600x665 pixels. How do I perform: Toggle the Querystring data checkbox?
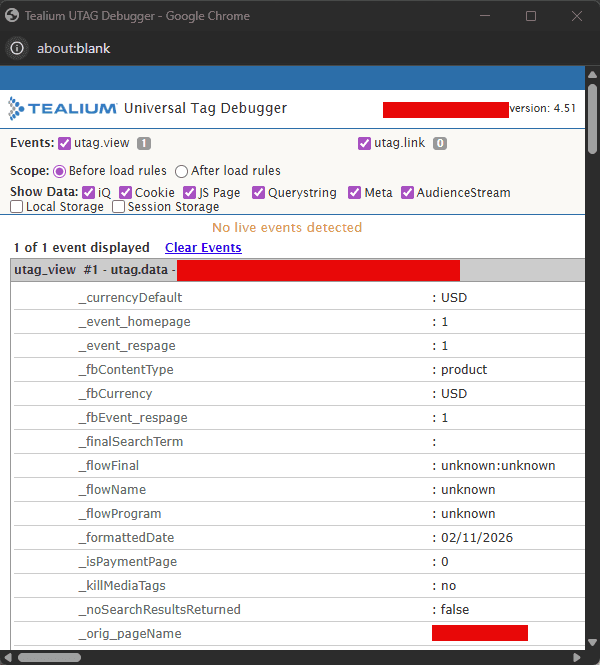(x=258, y=193)
